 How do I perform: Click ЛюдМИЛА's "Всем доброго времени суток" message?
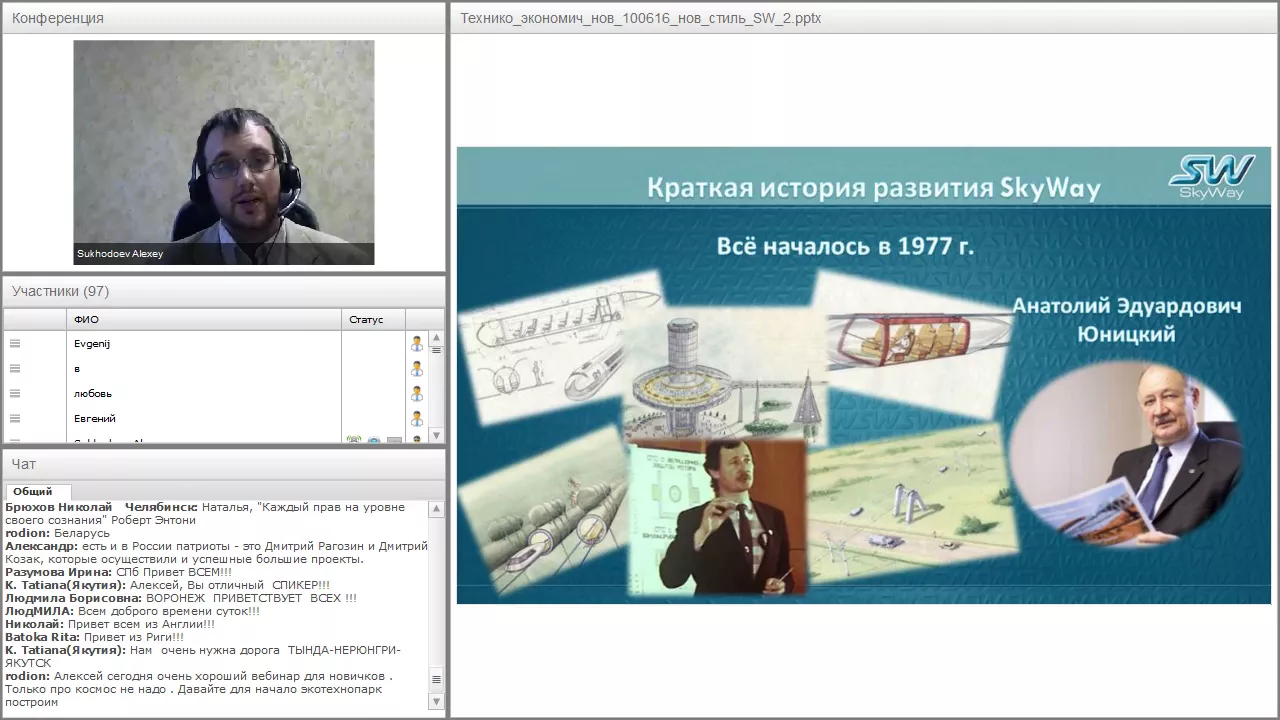pos(132,611)
